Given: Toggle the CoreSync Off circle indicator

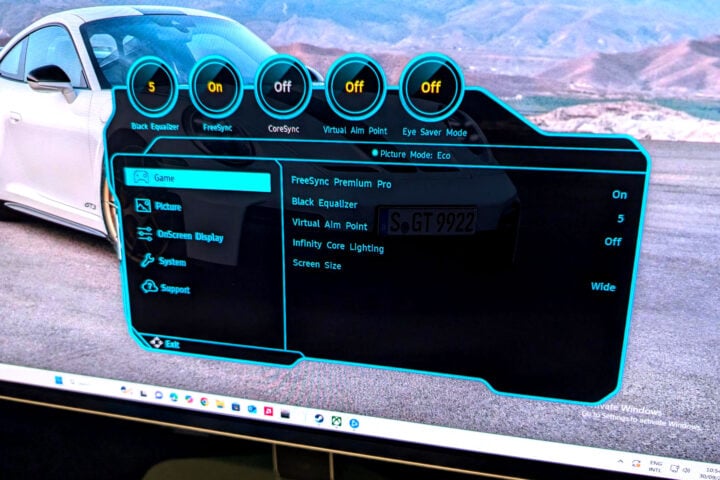Looking at the screenshot, I should [x=283, y=87].
